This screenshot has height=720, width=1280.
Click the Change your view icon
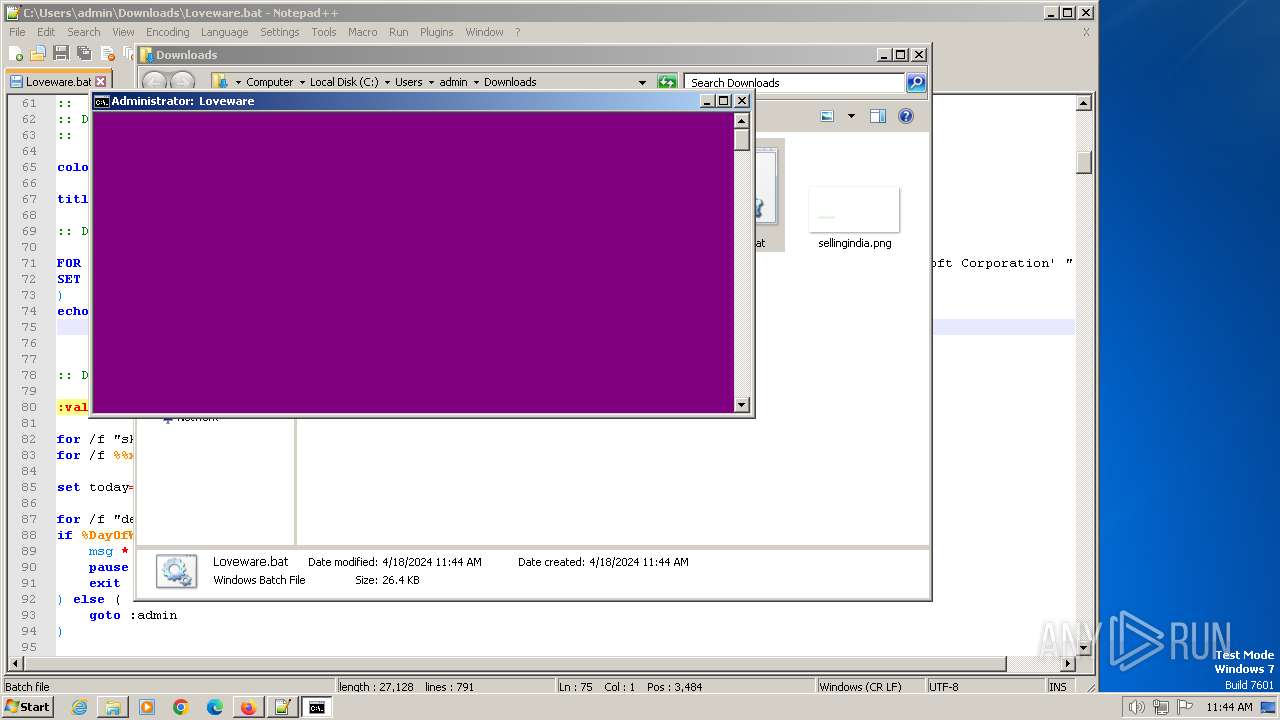tap(827, 116)
